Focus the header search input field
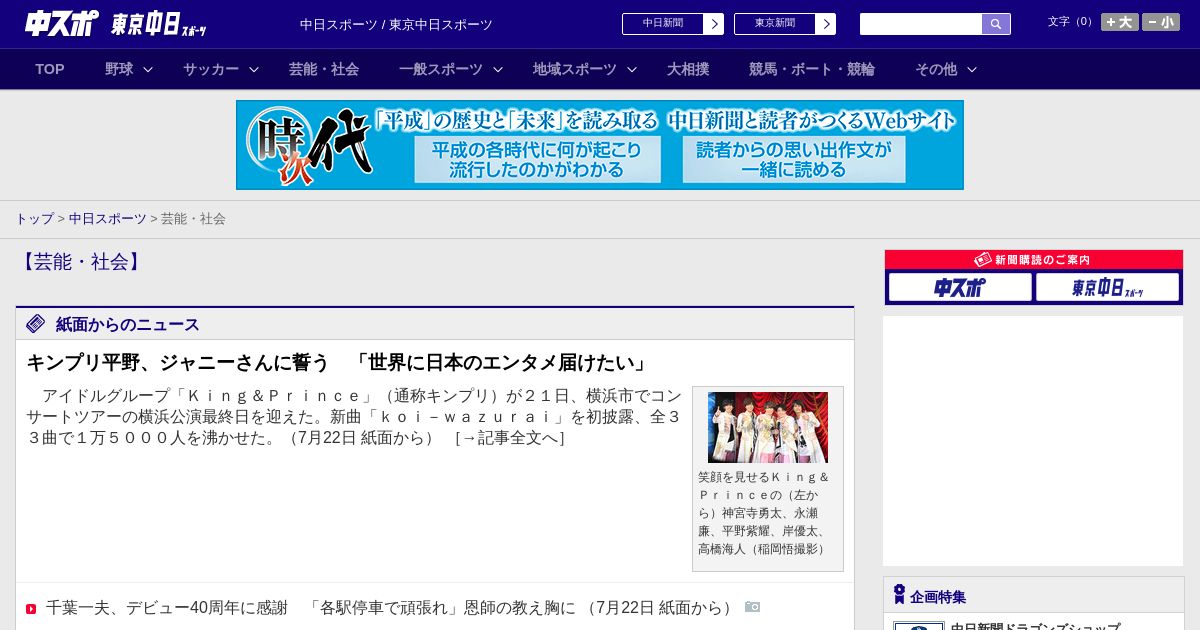This screenshot has width=1200, height=630. (x=921, y=24)
